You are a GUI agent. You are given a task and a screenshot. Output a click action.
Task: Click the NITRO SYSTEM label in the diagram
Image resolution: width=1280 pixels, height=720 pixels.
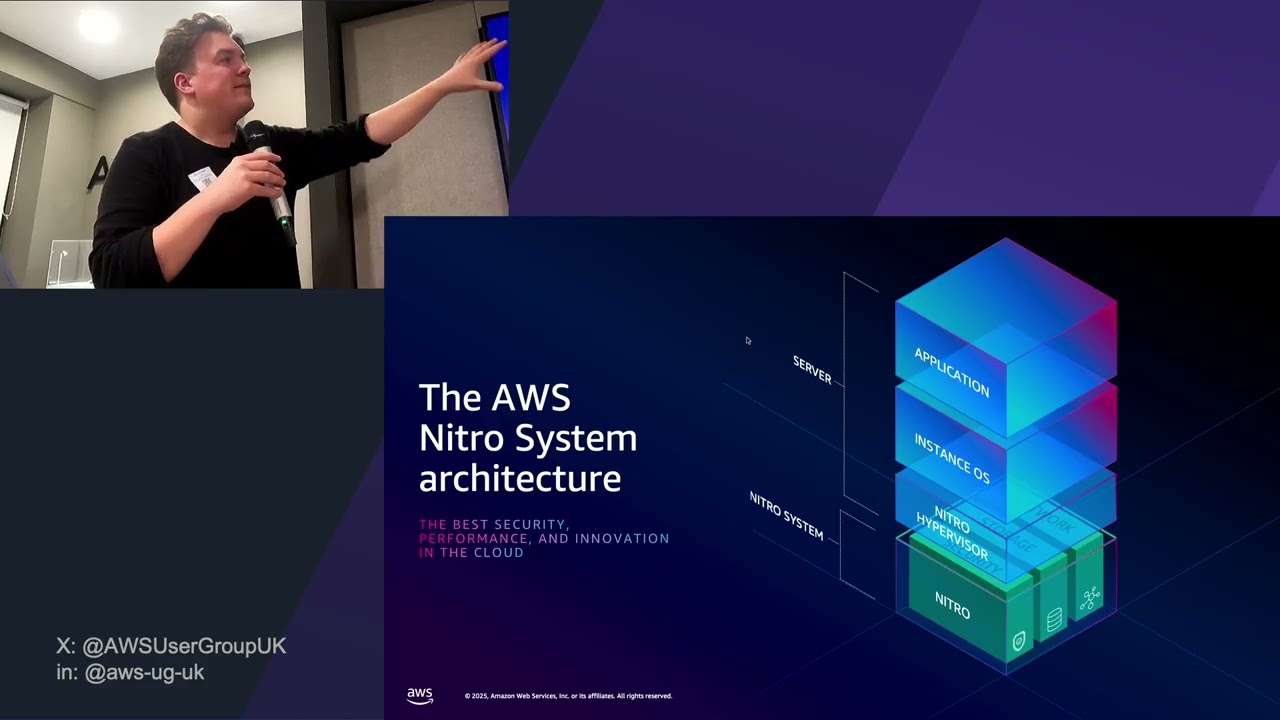[x=787, y=515]
